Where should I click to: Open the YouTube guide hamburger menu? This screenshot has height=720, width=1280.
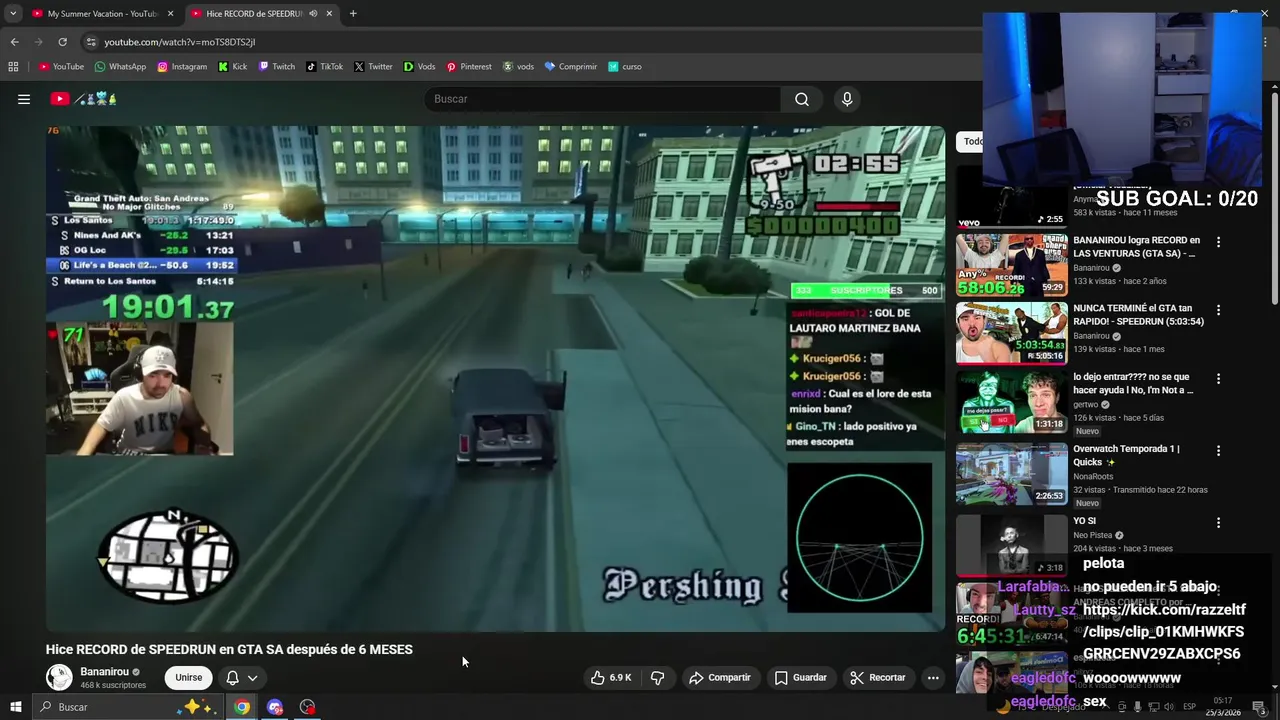24,99
